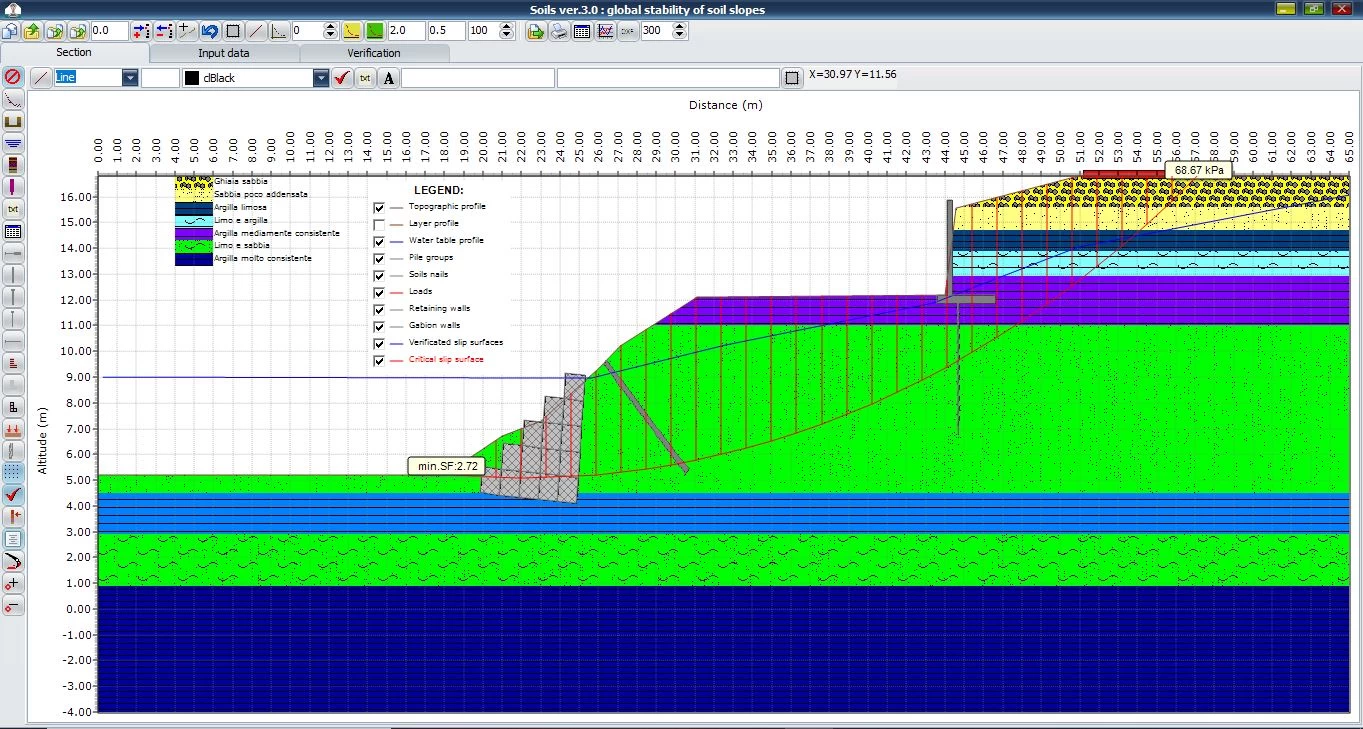
Task: Click the New project icon in top toolbar
Action: [10, 31]
